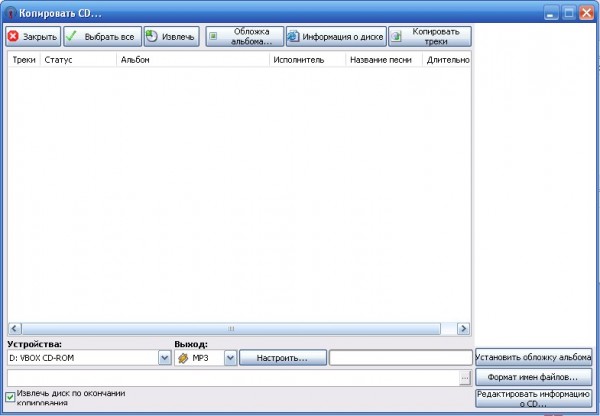Minimize the Копировать CD window

(551, 13)
